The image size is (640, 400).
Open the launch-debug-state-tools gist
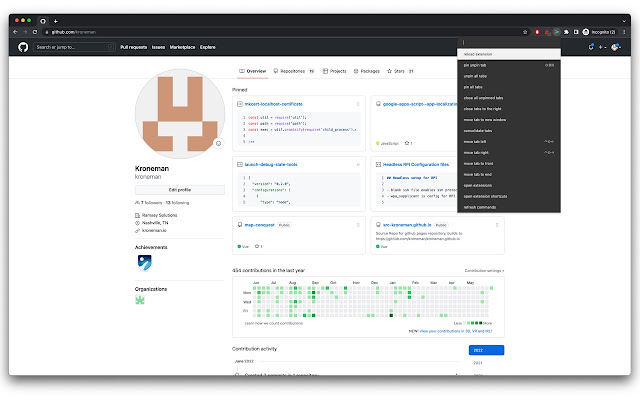coord(271,164)
